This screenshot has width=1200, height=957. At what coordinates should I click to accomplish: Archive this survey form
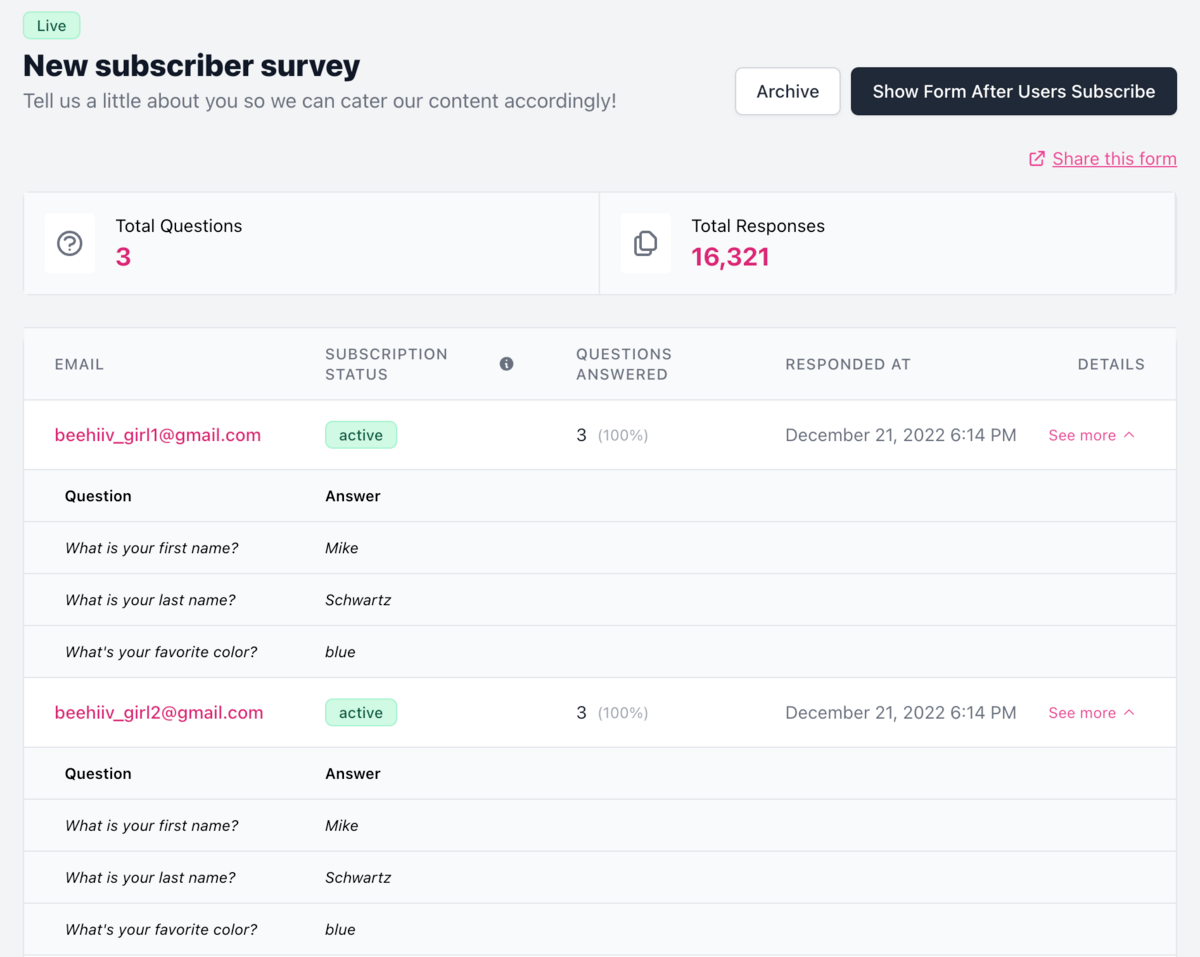pyautogui.click(x=788, y=92)
